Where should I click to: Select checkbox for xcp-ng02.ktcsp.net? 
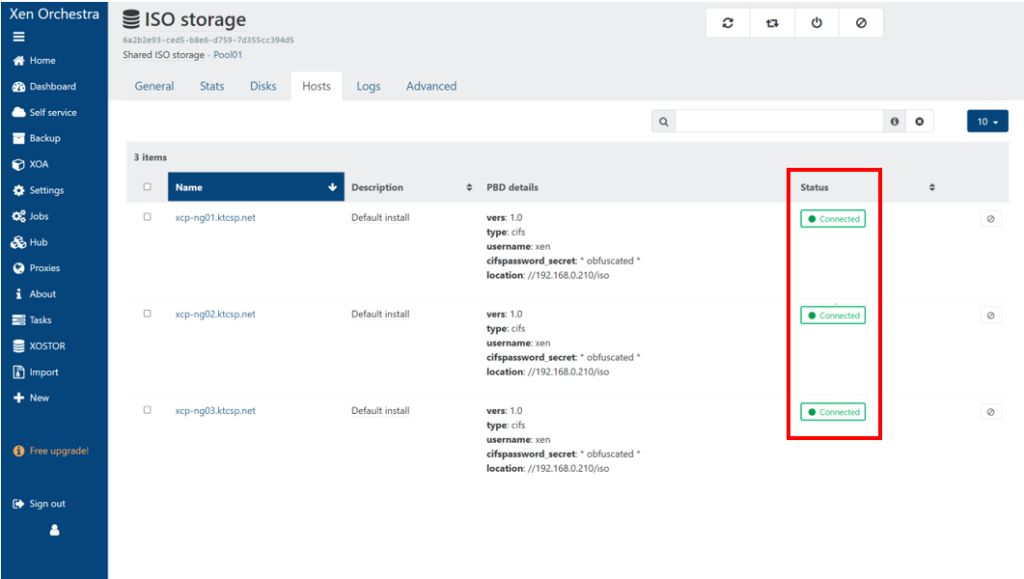[x=148, y=314]
